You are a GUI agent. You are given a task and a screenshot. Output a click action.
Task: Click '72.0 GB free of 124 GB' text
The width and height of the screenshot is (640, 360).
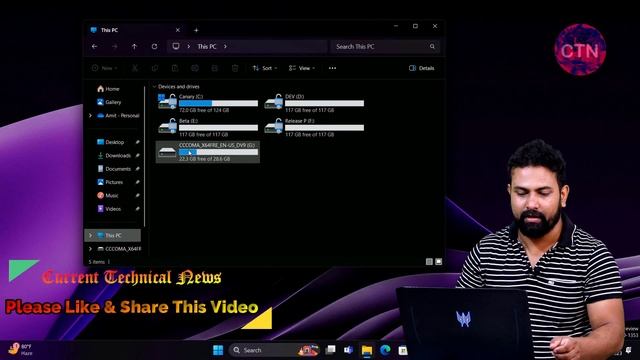click(204, 110)
